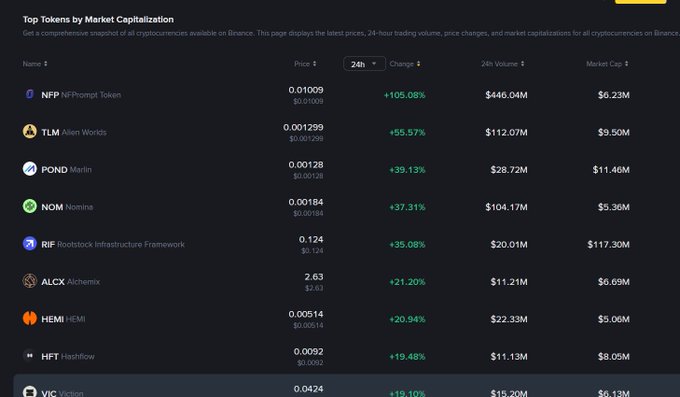Click the POND Marlin logo icon
Image resolution: width=680 pixels, height=397 pixels.
coord(29,168)
